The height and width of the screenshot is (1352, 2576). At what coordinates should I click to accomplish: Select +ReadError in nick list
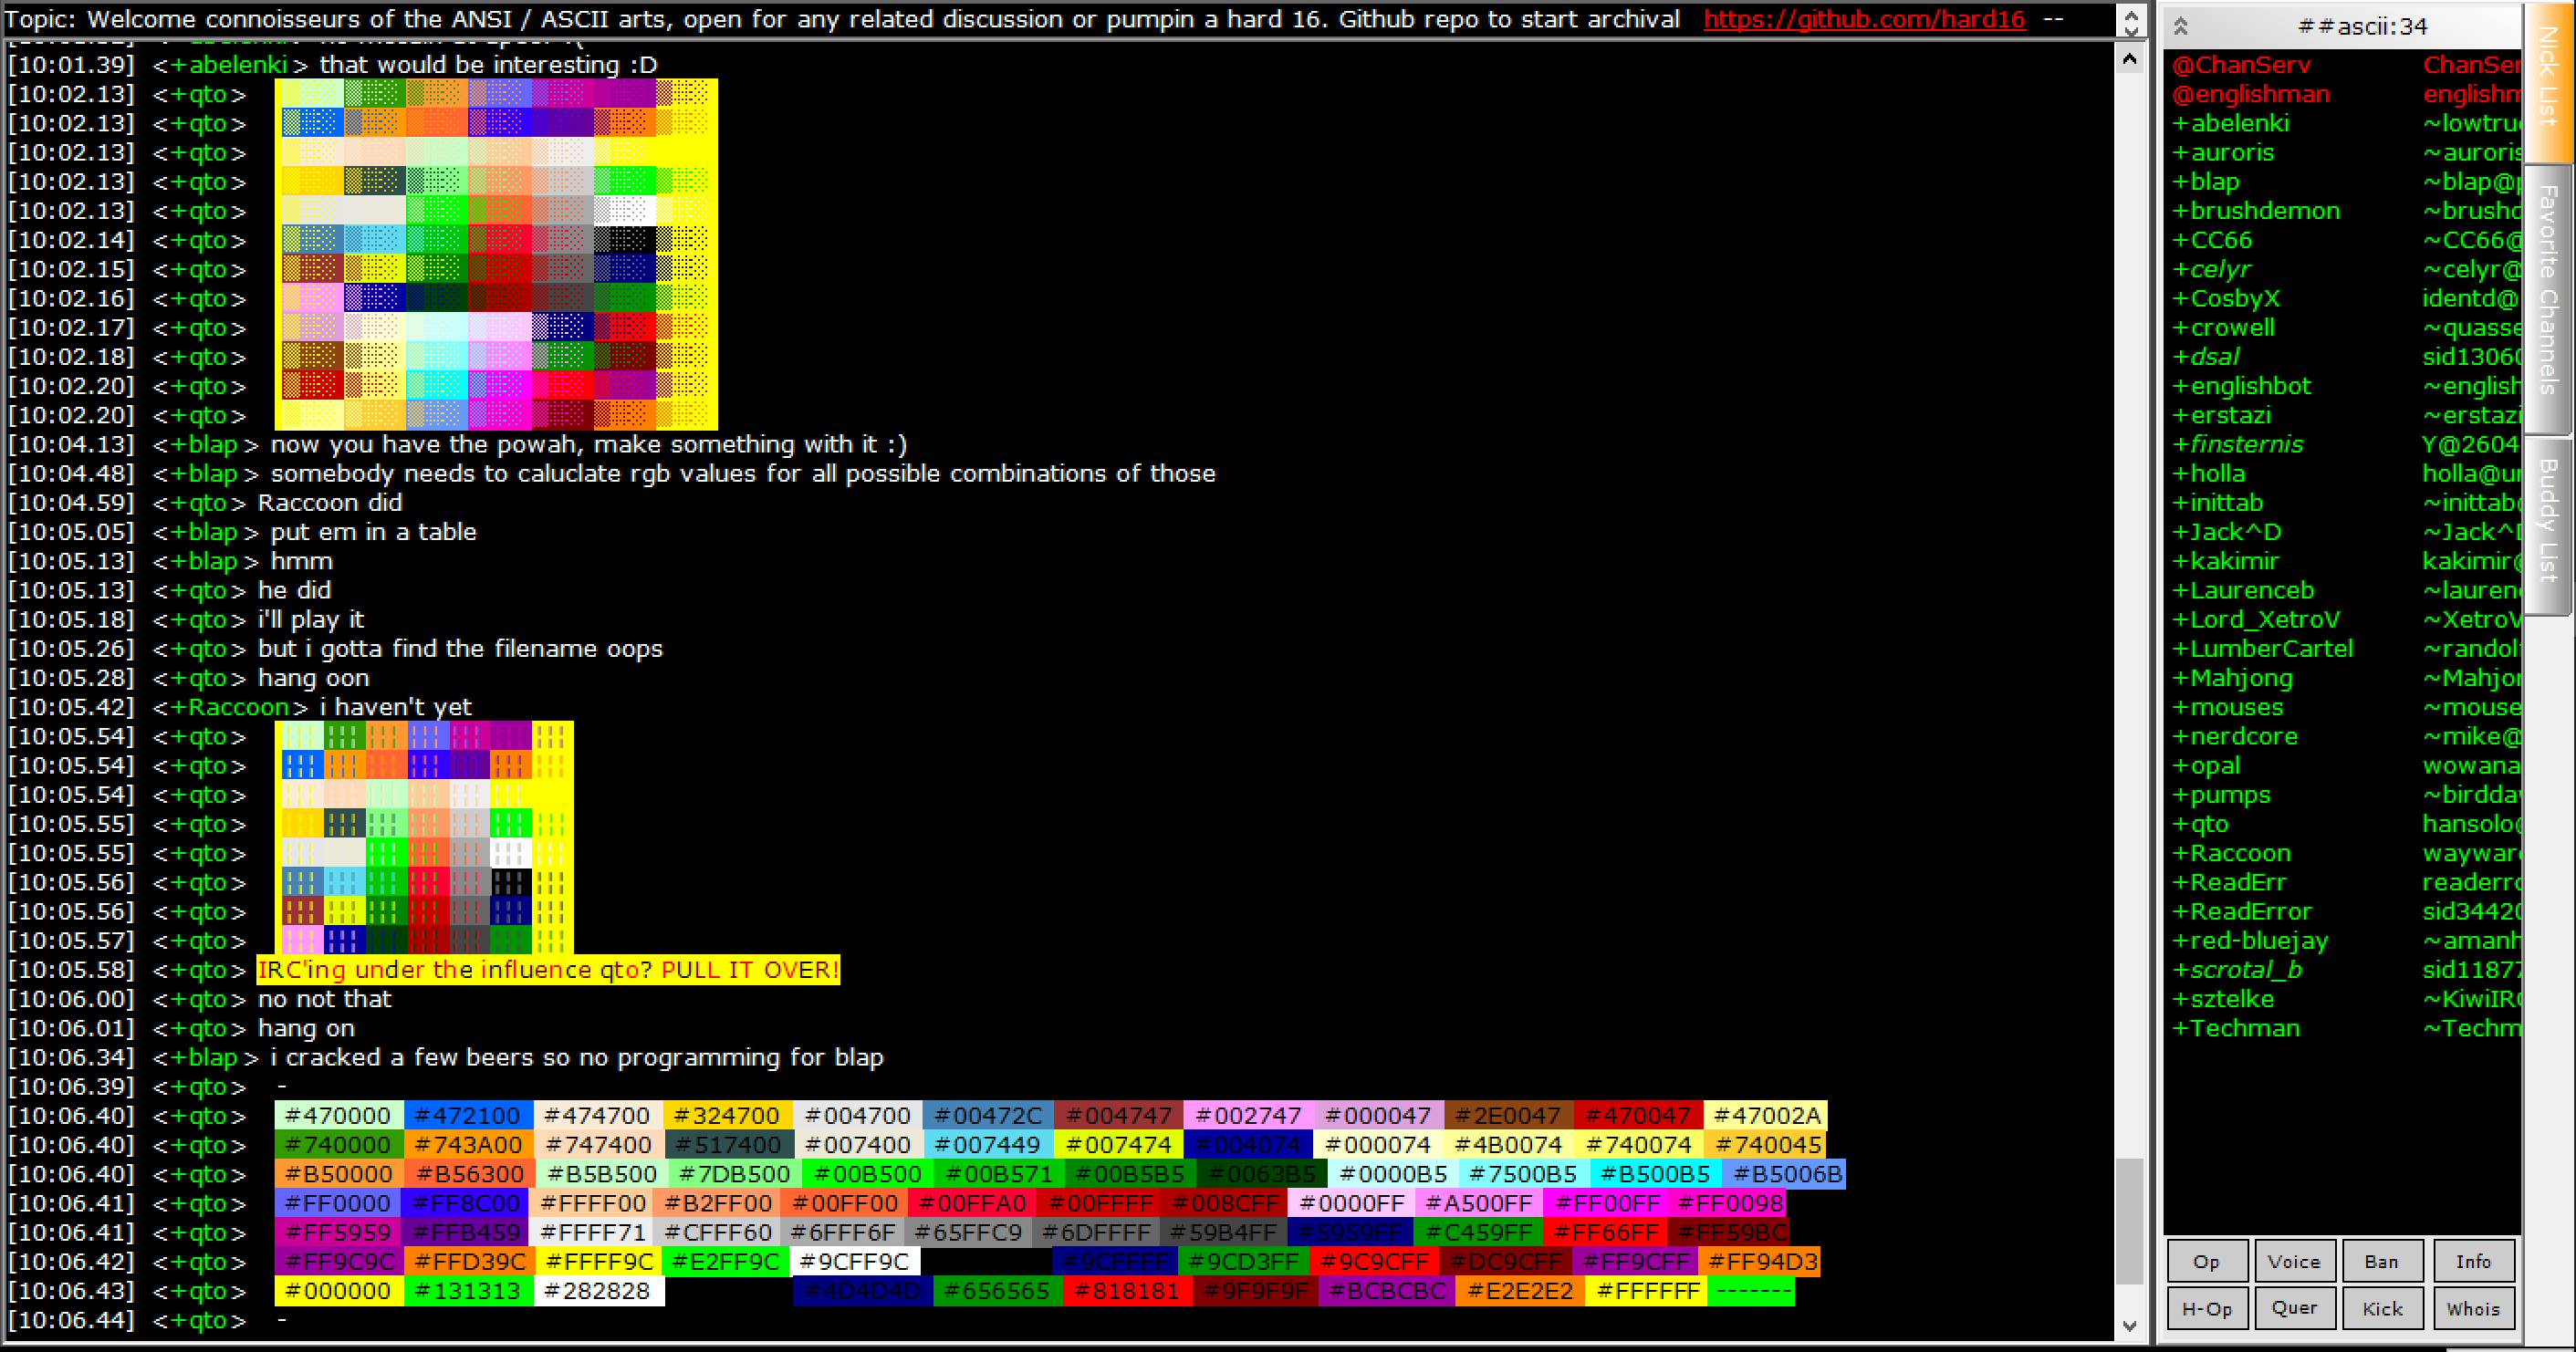click(2241, 911)
